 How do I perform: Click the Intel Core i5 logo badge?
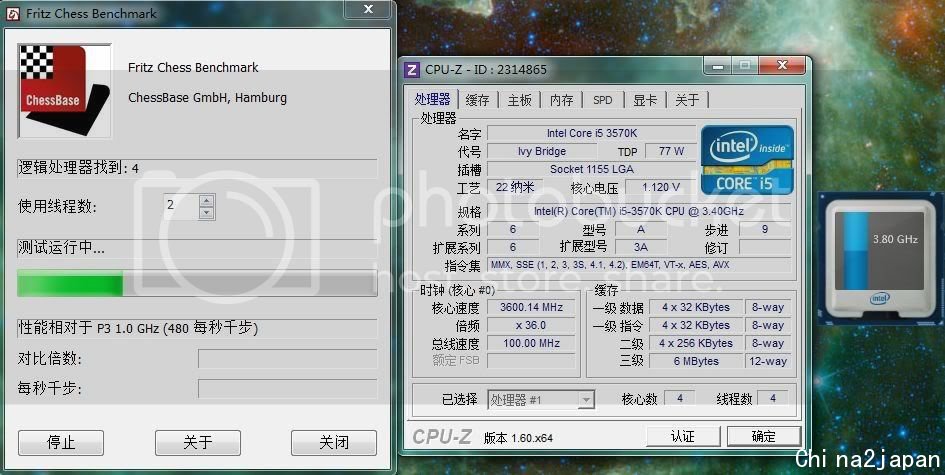click(x=747, y=160)
